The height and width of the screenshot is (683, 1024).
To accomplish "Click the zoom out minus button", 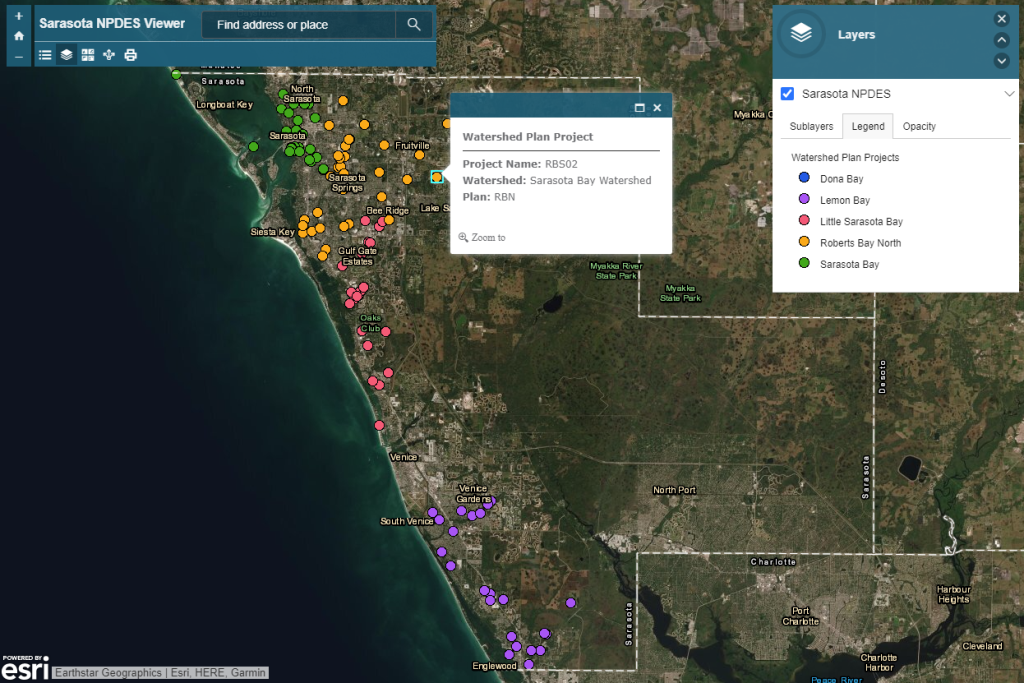I will point(18,57).
